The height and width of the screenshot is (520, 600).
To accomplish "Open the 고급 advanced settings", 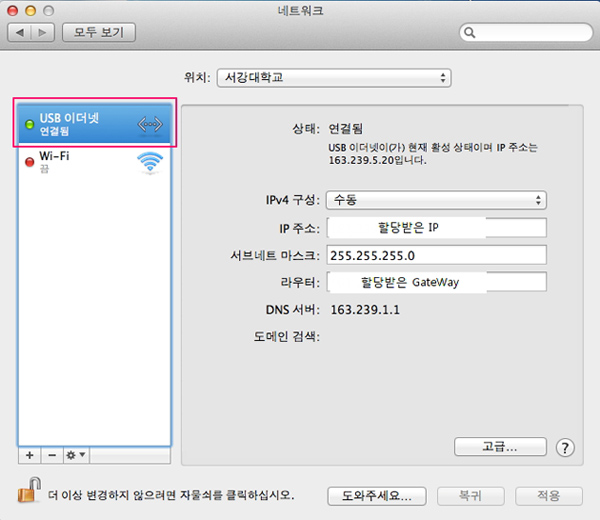I will coord(498,447).
